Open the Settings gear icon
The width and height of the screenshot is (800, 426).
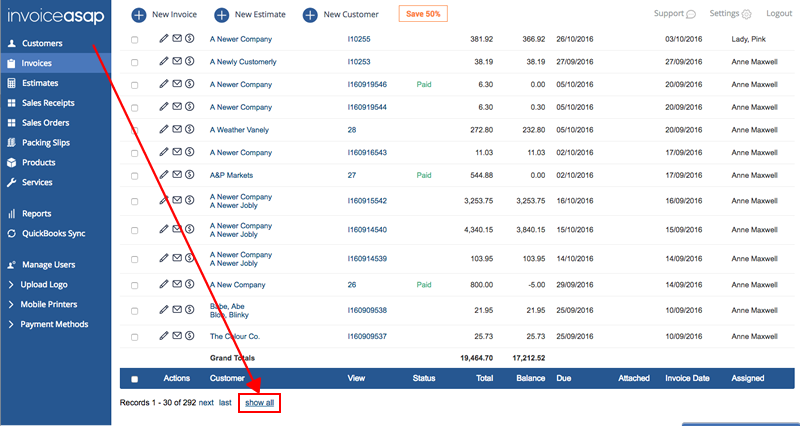pyautogui.click(x=746, y=14)
